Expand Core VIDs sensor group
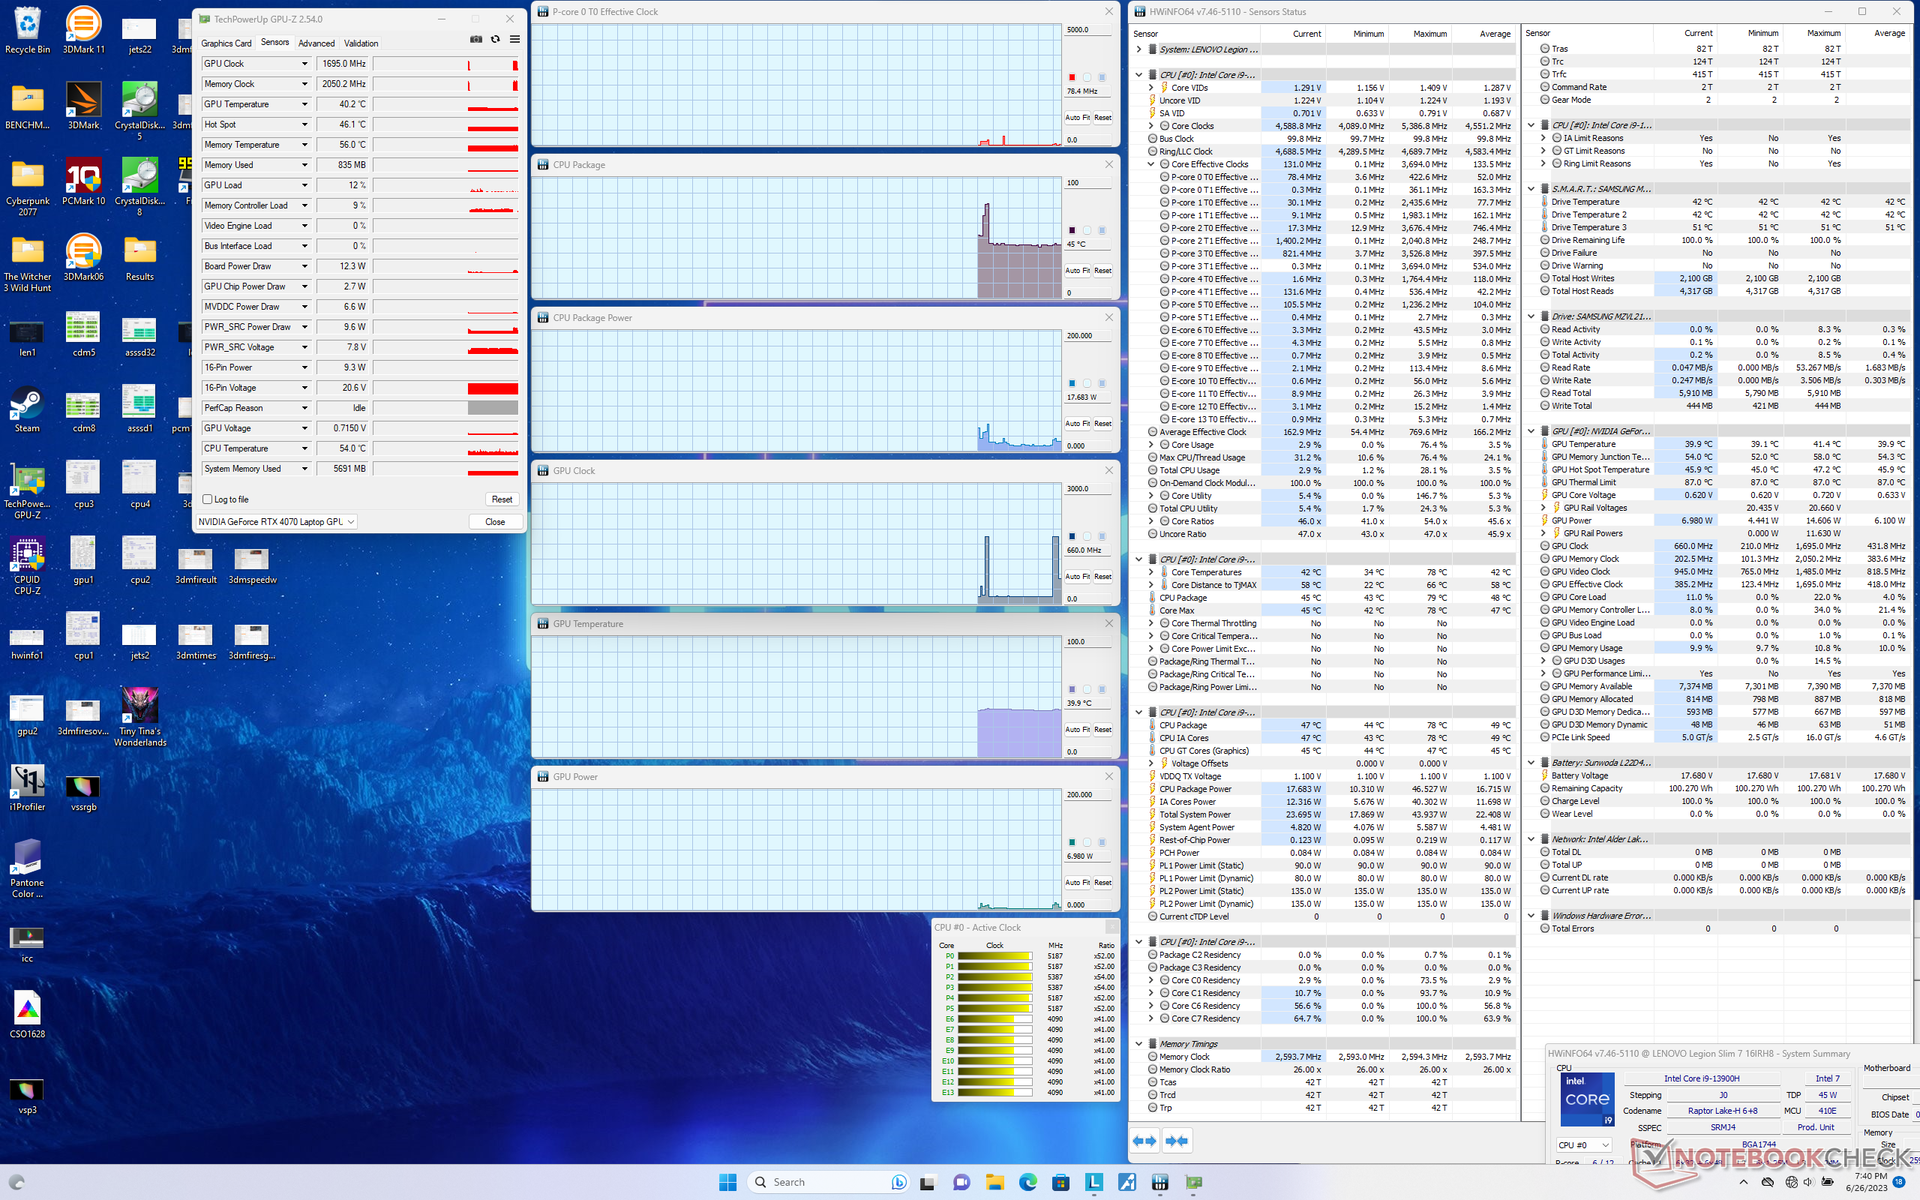This screenshot has height=1200, width=1920. (x=1151, y=88)
